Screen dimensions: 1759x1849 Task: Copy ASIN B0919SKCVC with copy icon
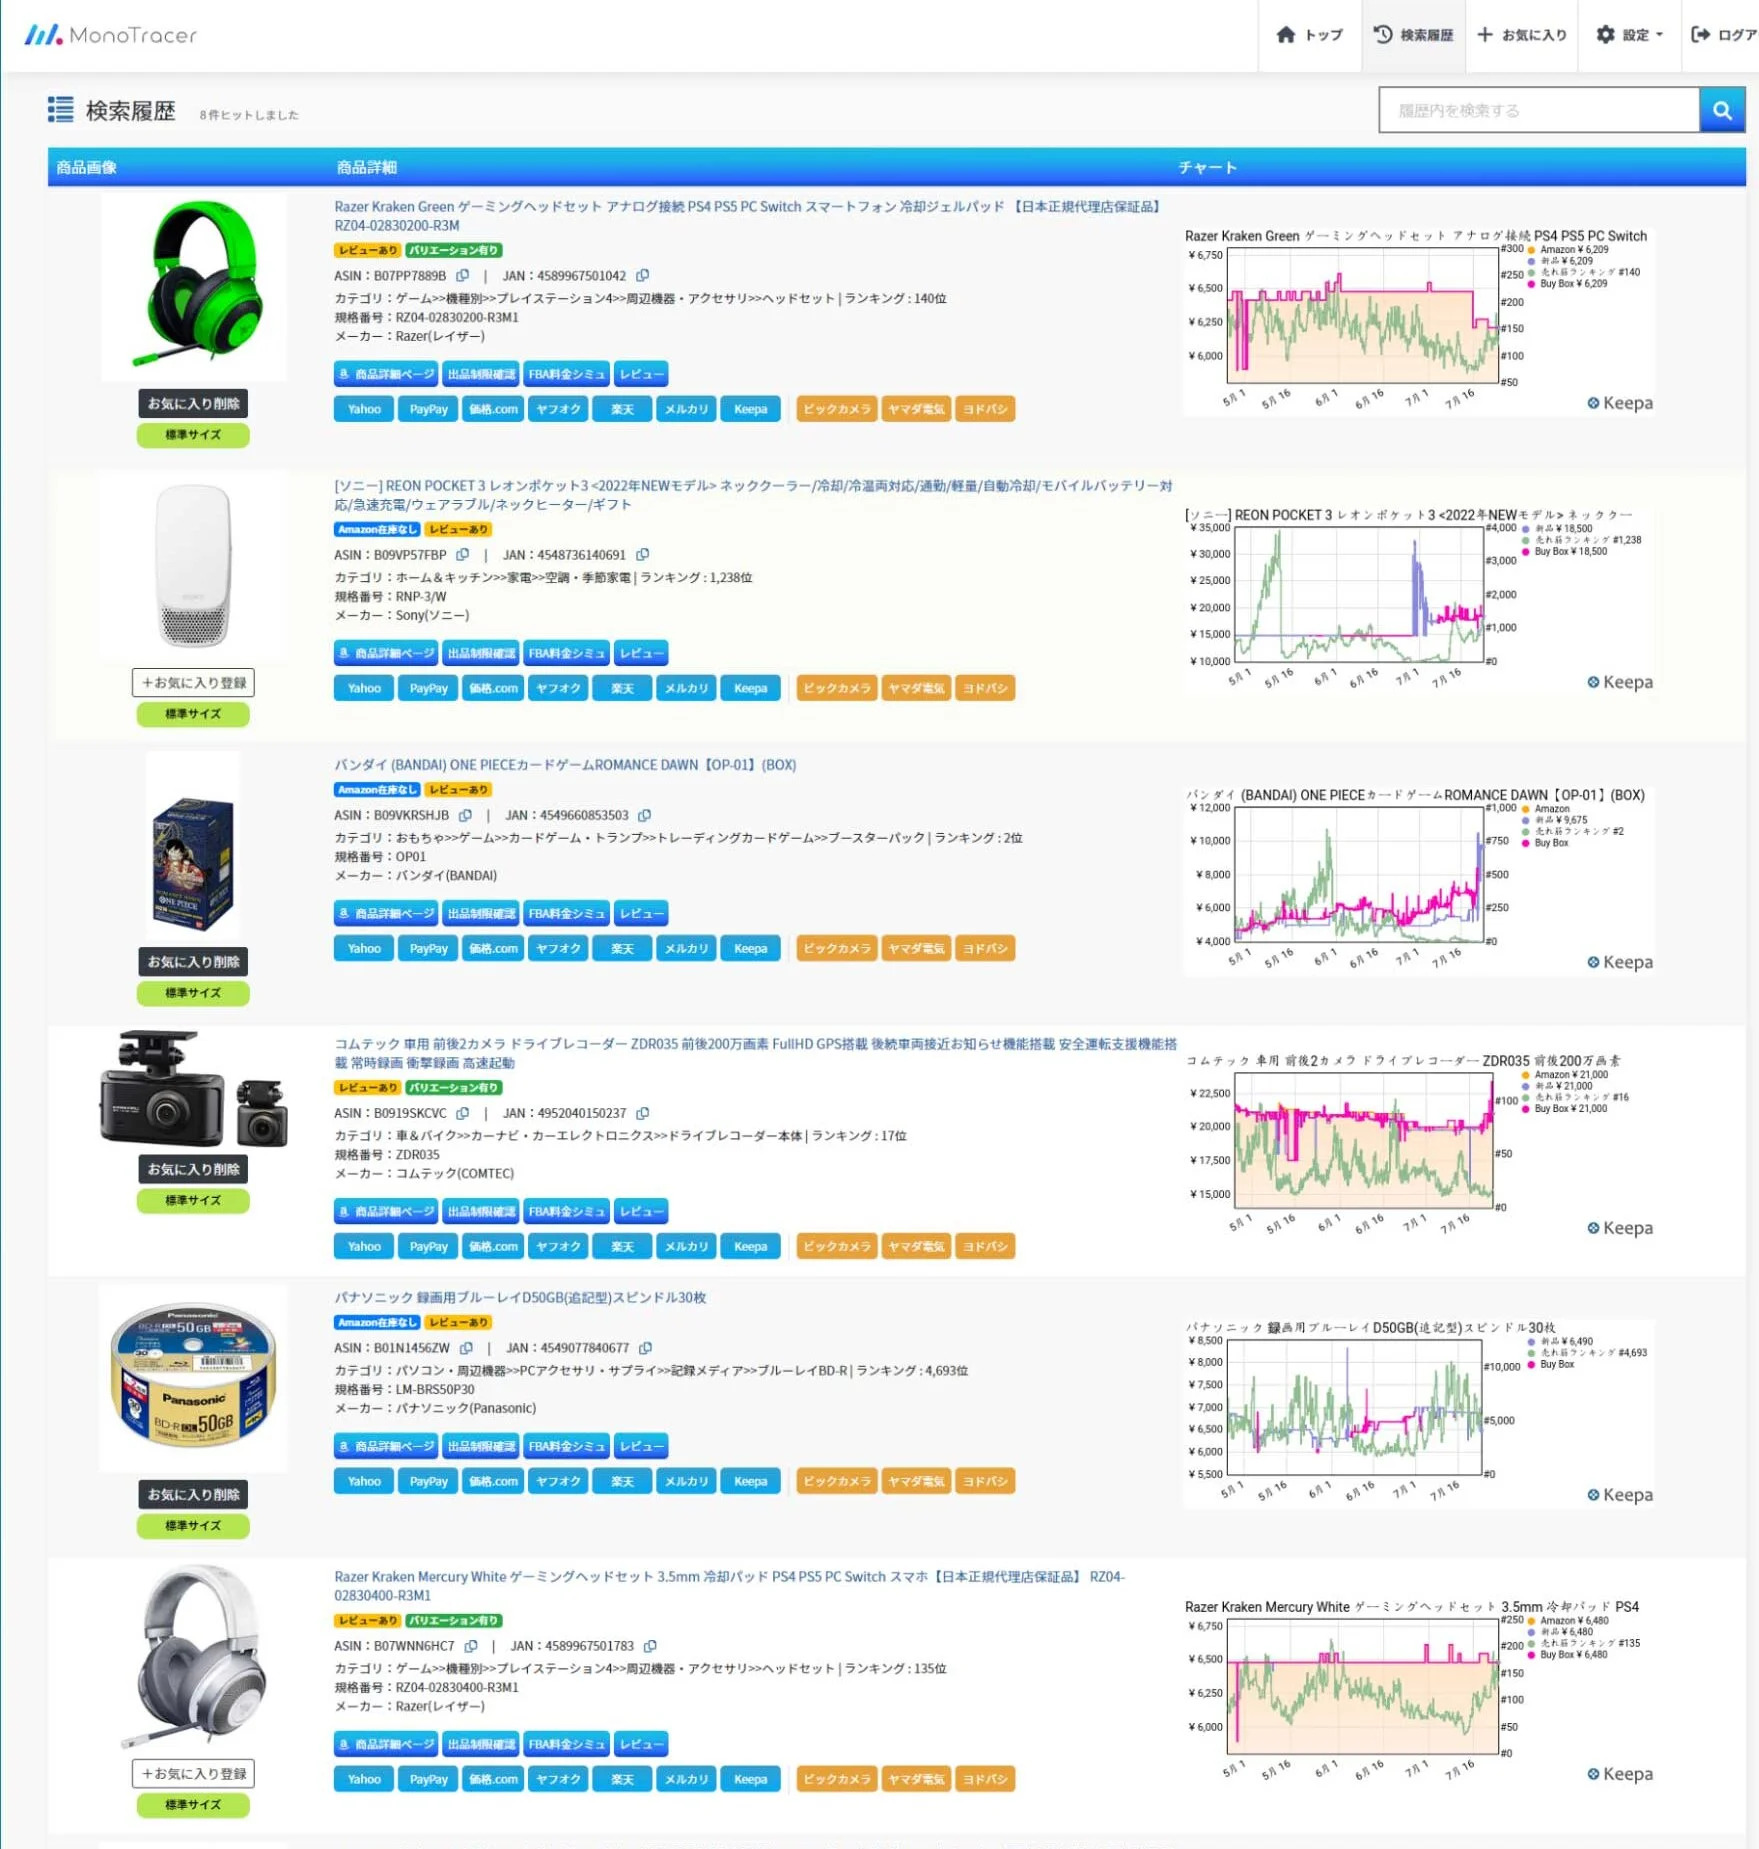[x=462, y=1113]
